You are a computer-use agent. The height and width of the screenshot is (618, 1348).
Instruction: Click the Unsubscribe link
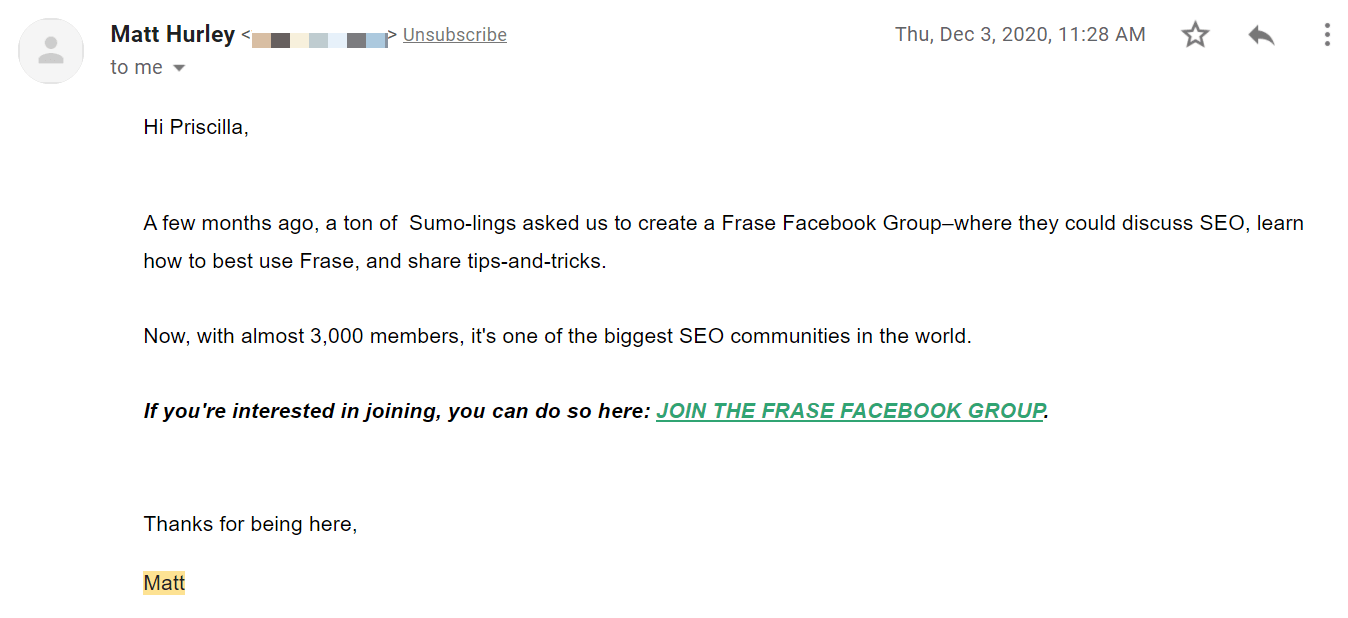tap(455, 35)
